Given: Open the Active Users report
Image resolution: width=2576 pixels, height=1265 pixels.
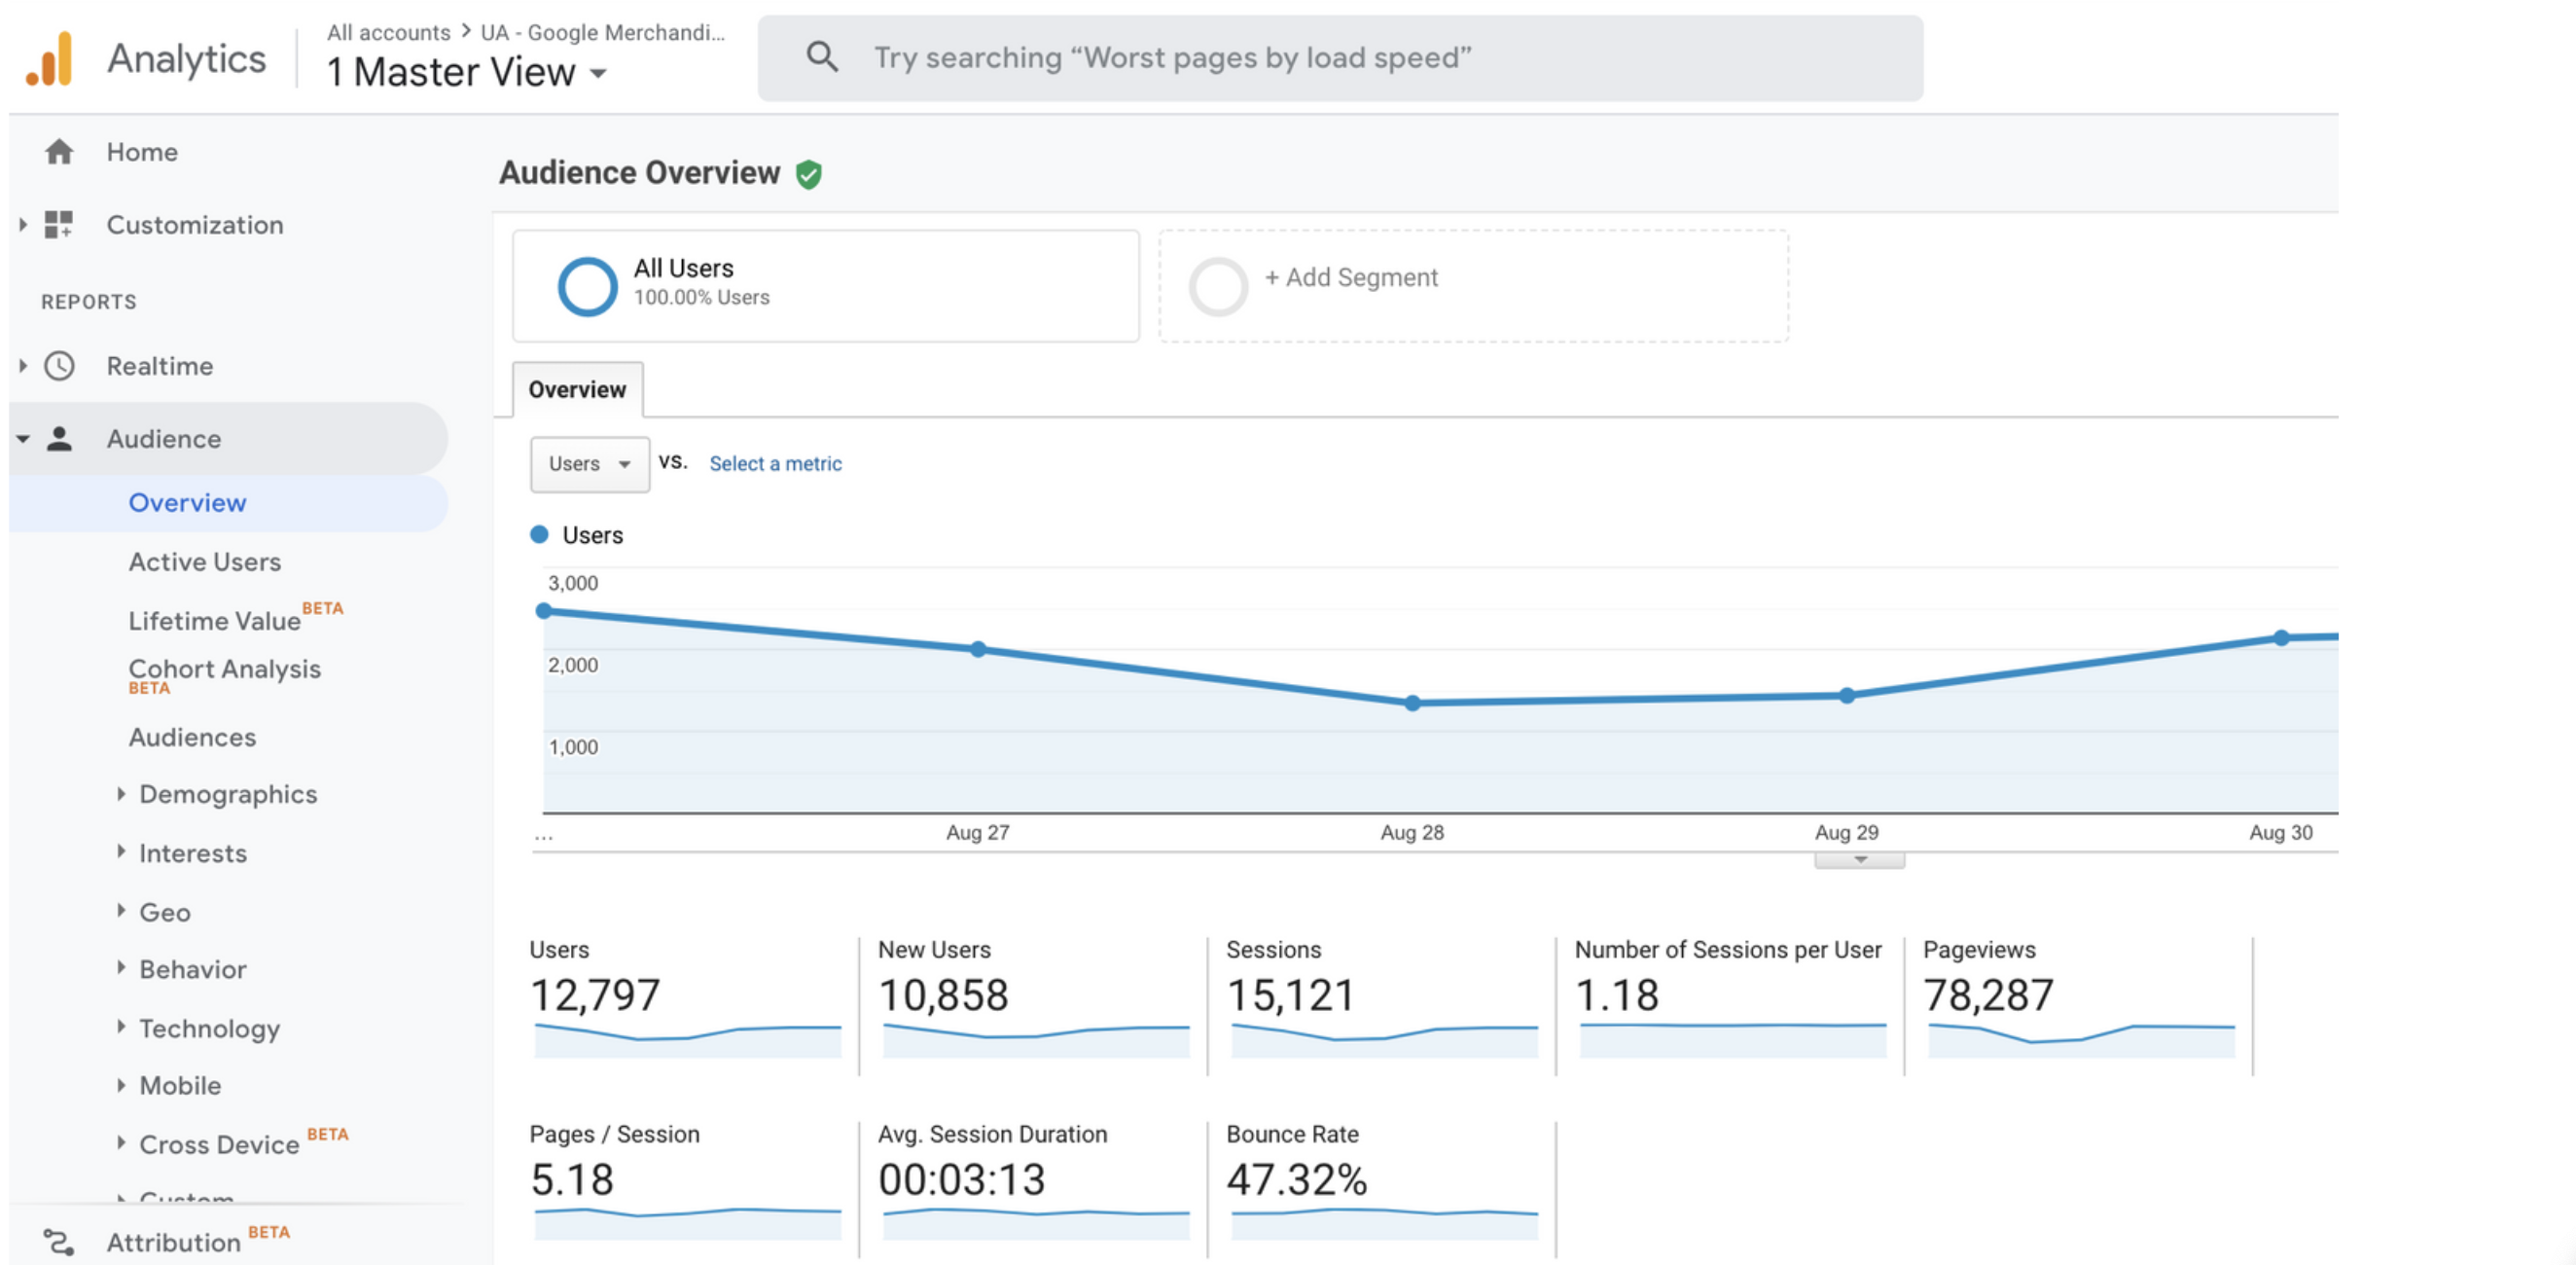Looking at the screenshot, I should click(x=204, y=562).
